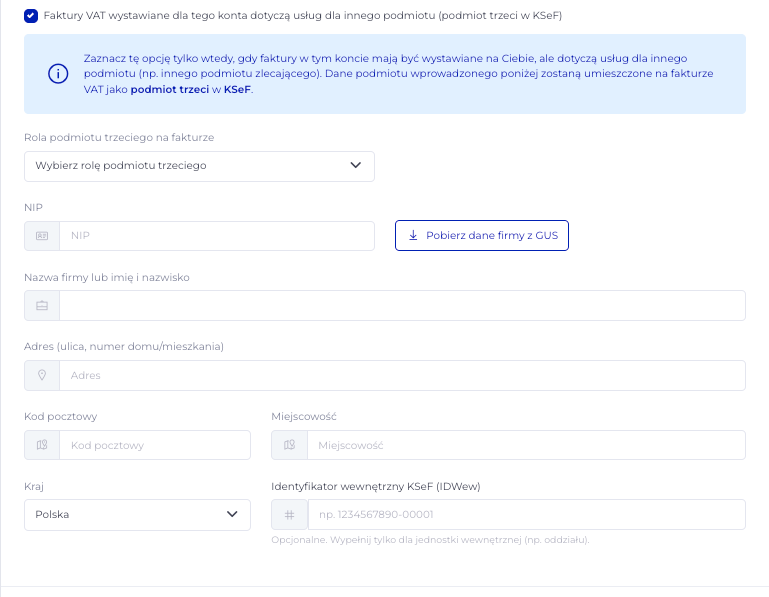Click the map icon beside Kod pocztowy field
This screenshot has width=769, height=597.
point(42,445)
